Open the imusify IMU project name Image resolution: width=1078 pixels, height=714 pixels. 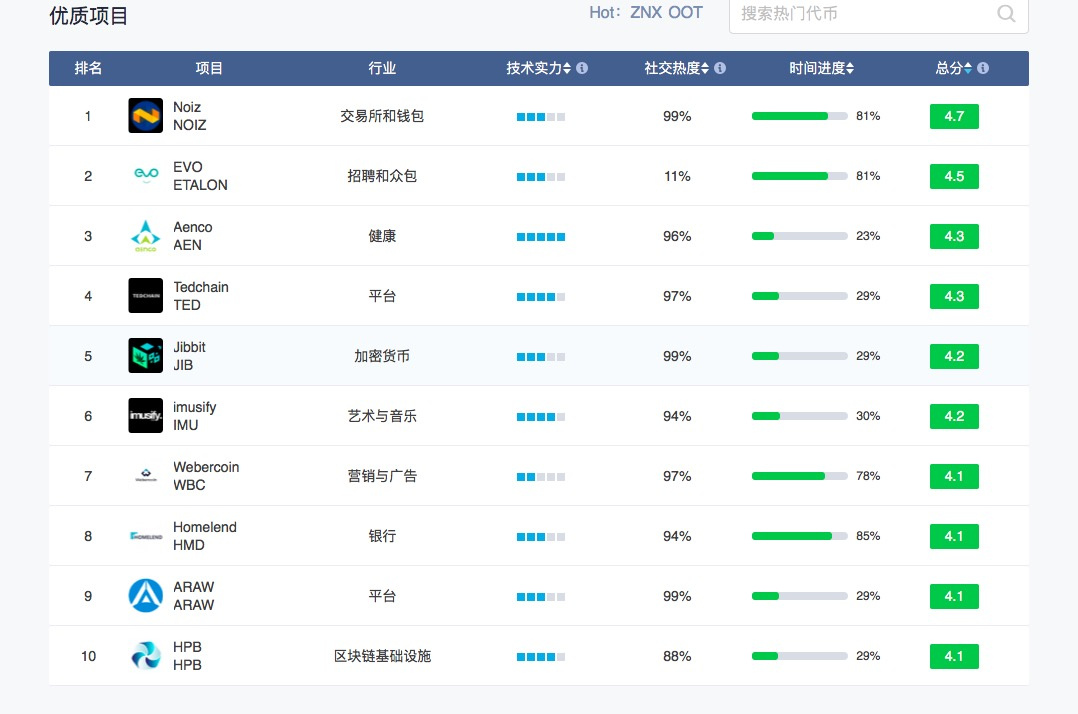coord(195,416)
